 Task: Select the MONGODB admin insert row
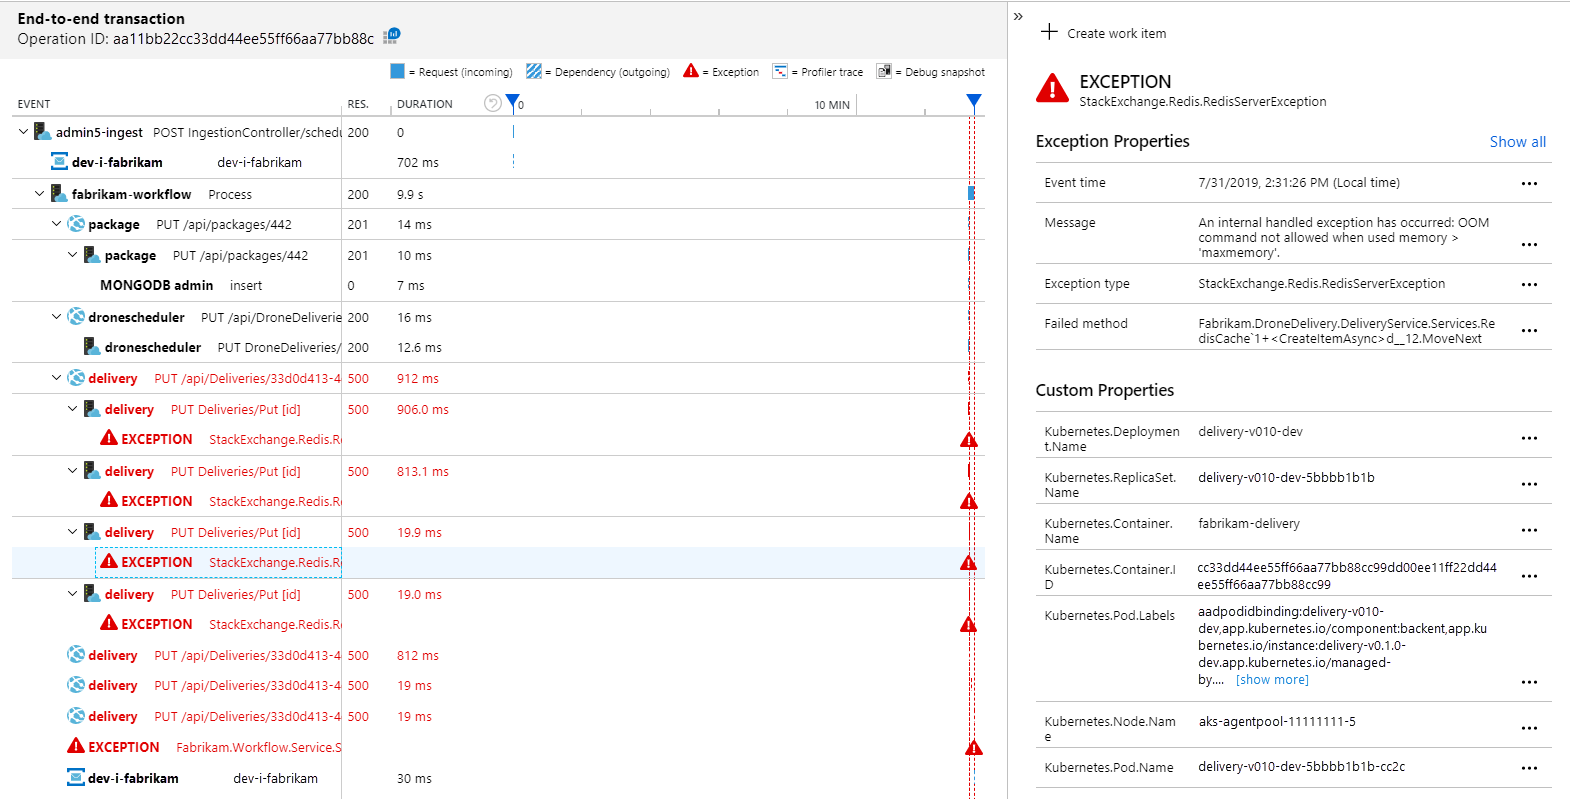498,285
